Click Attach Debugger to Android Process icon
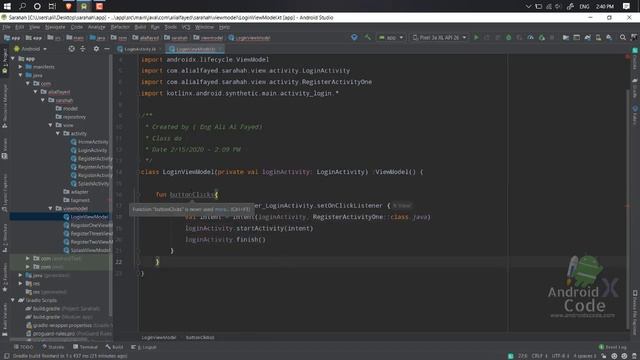This screenshot has height=360, width=640. (542, 38)
